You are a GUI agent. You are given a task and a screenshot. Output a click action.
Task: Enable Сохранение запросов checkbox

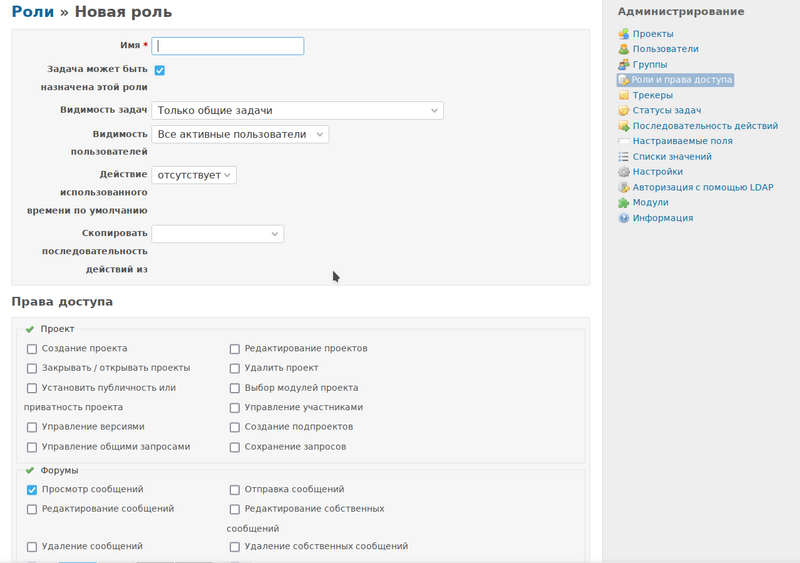pyautogui.click(x=235, y=447)
